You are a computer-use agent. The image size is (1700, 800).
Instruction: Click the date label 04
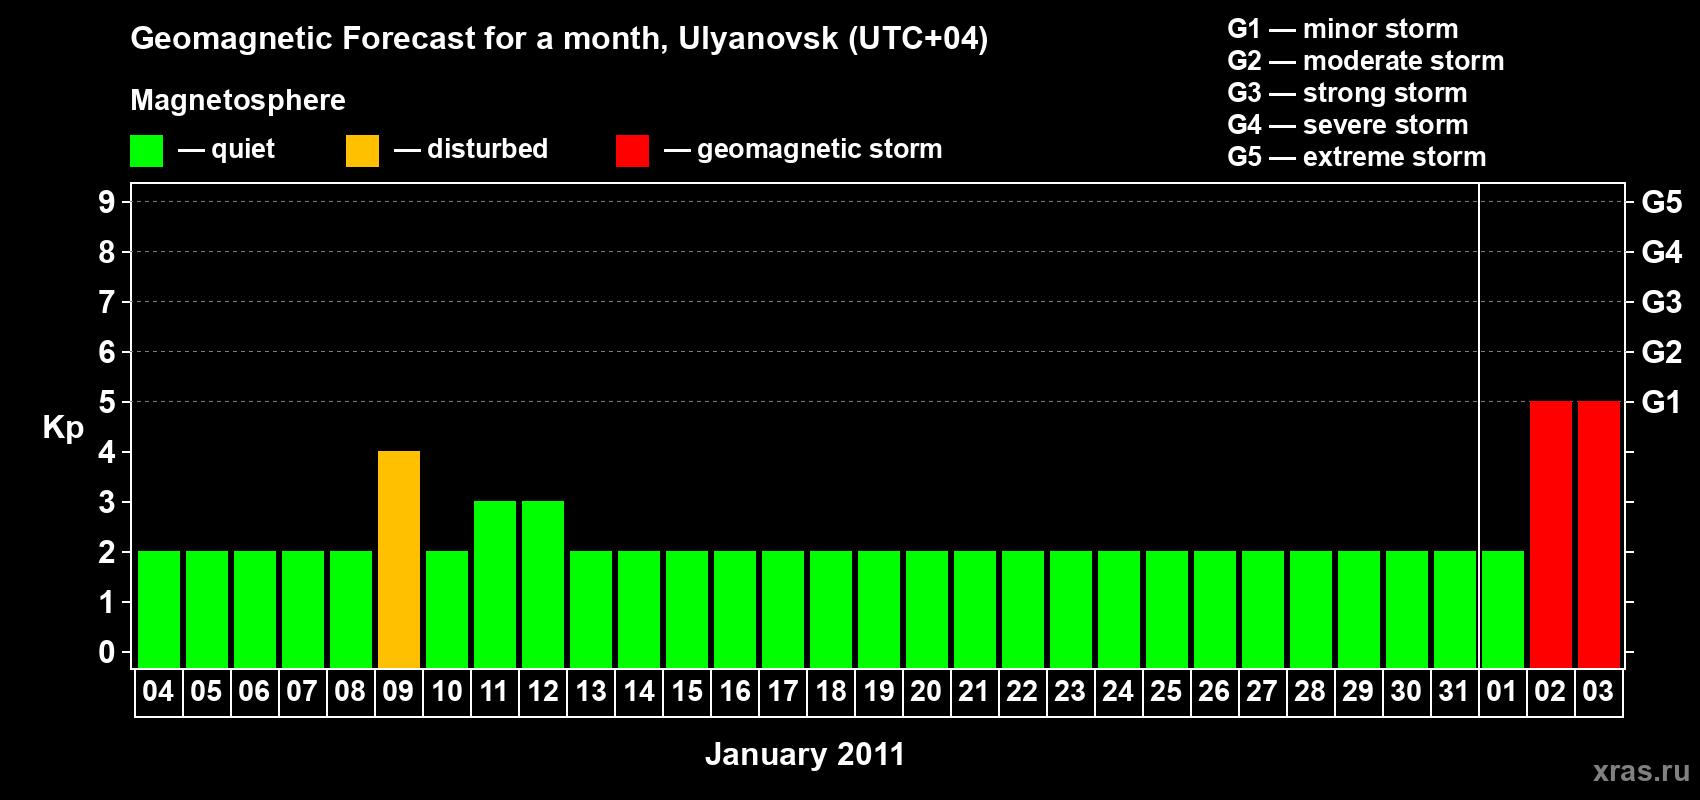158,692
